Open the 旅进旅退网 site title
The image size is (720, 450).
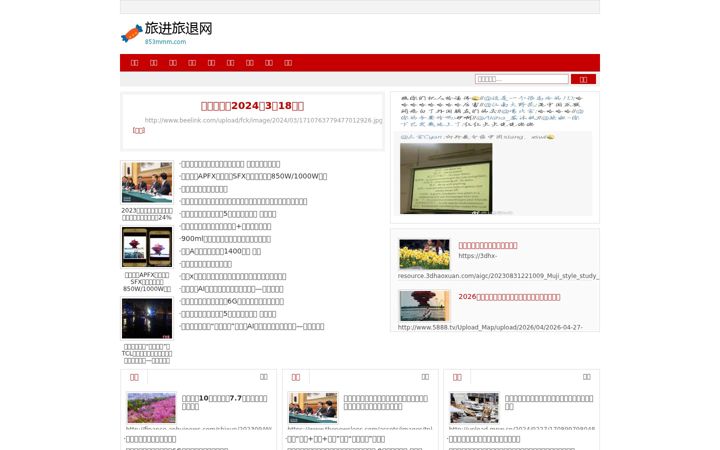pyautogui.click(x=178, y=28)
